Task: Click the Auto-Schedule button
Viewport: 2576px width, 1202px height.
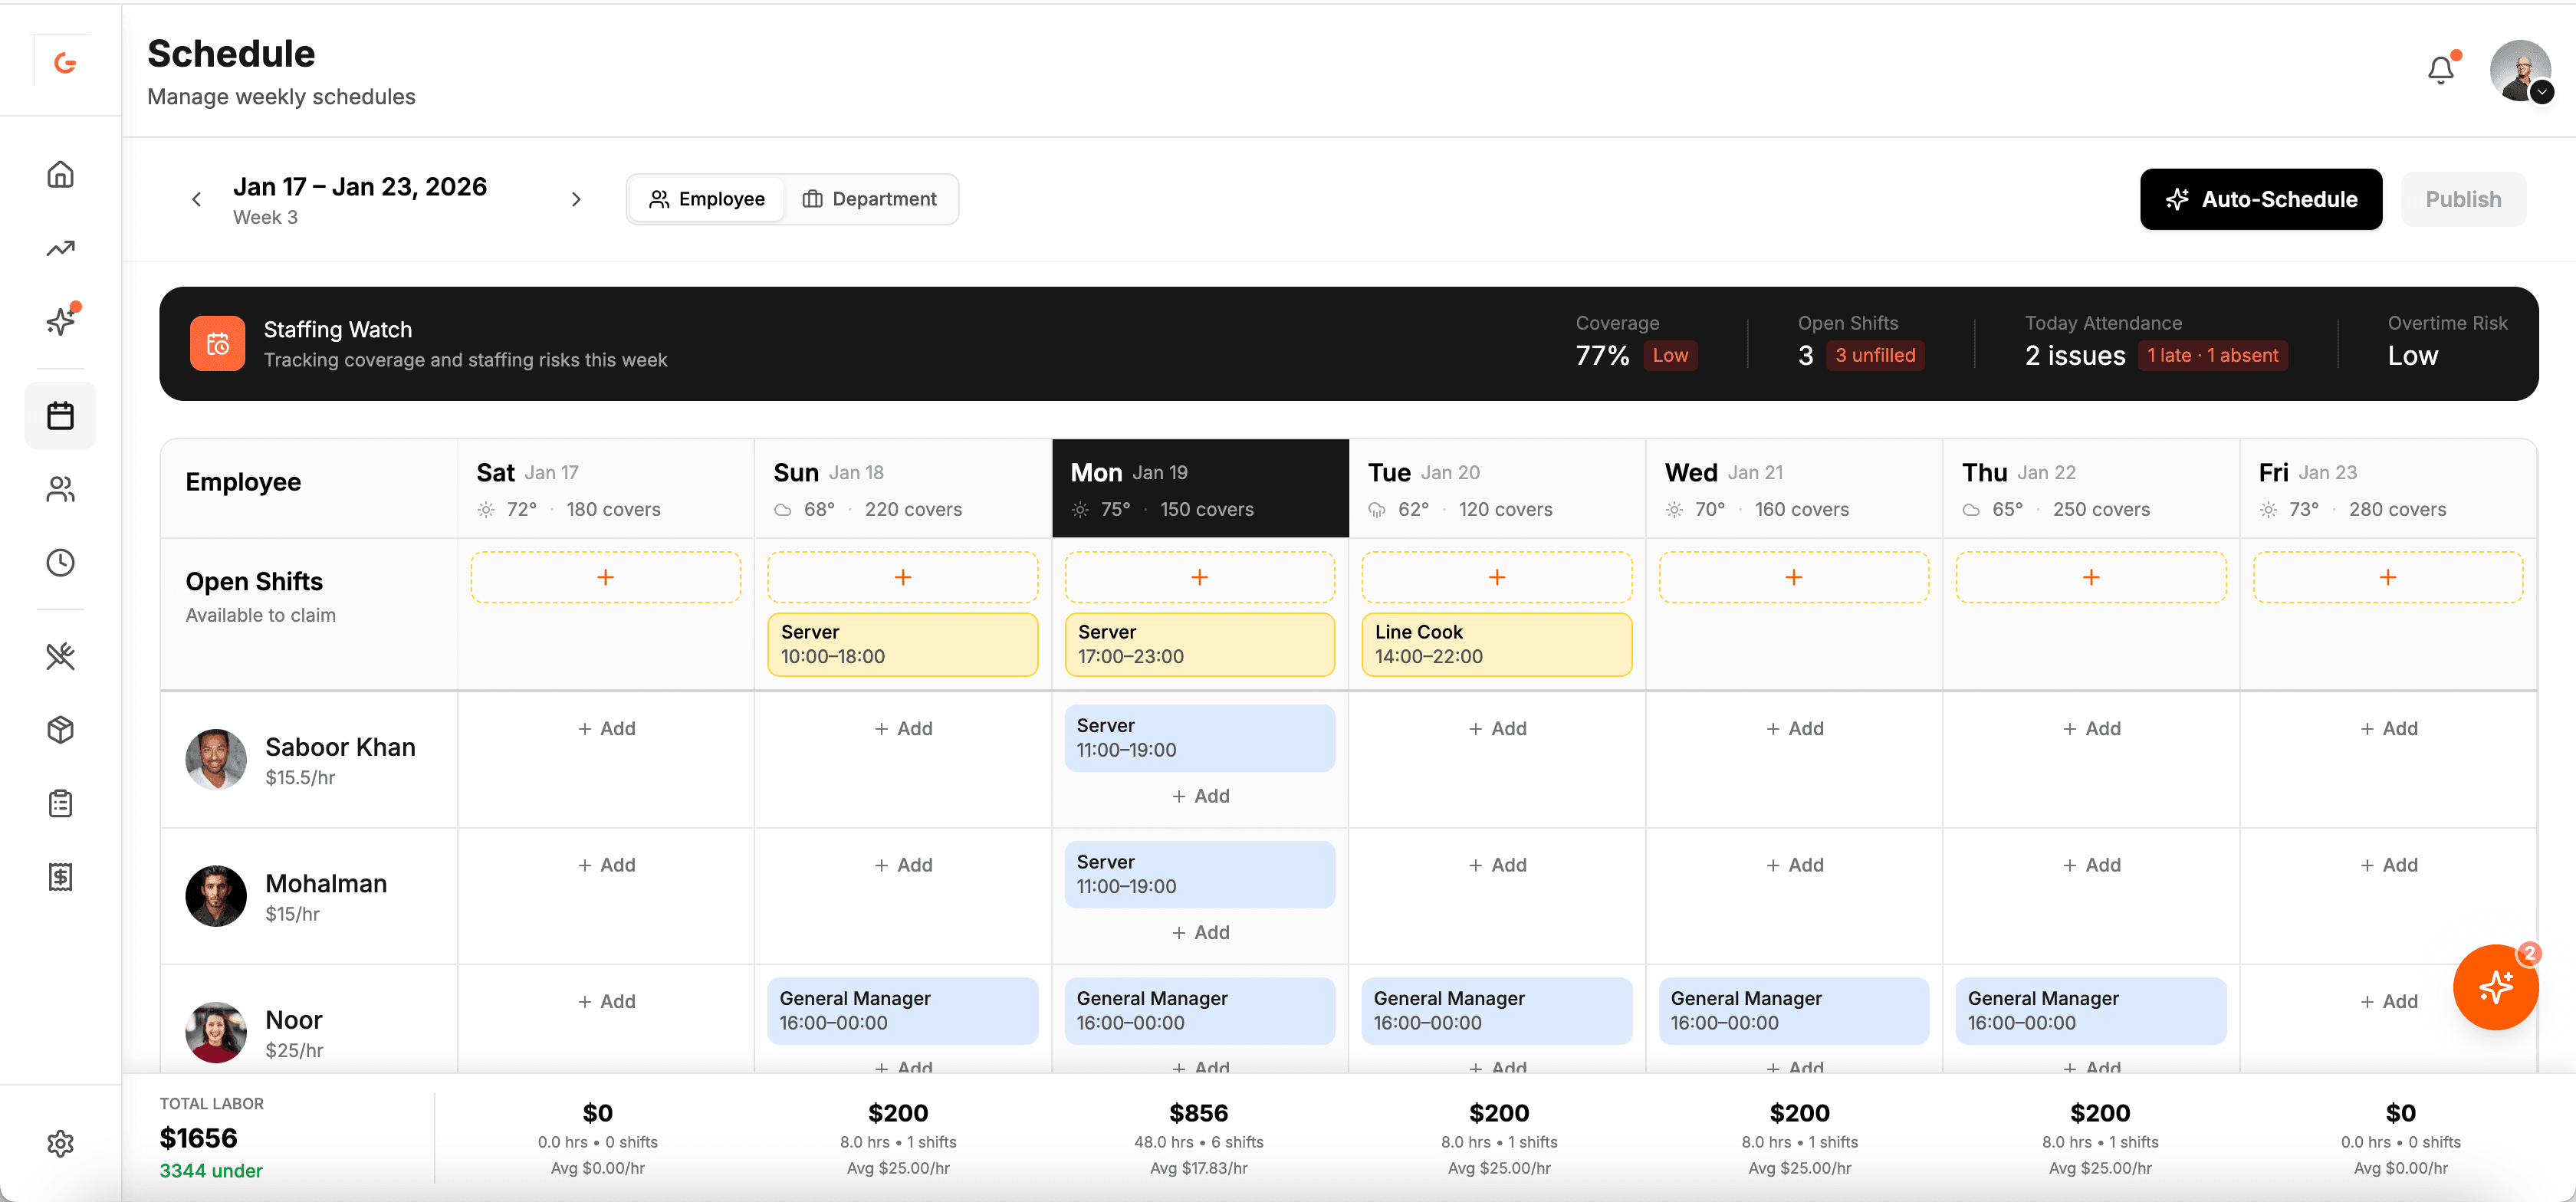Action: click(2261, 199)
